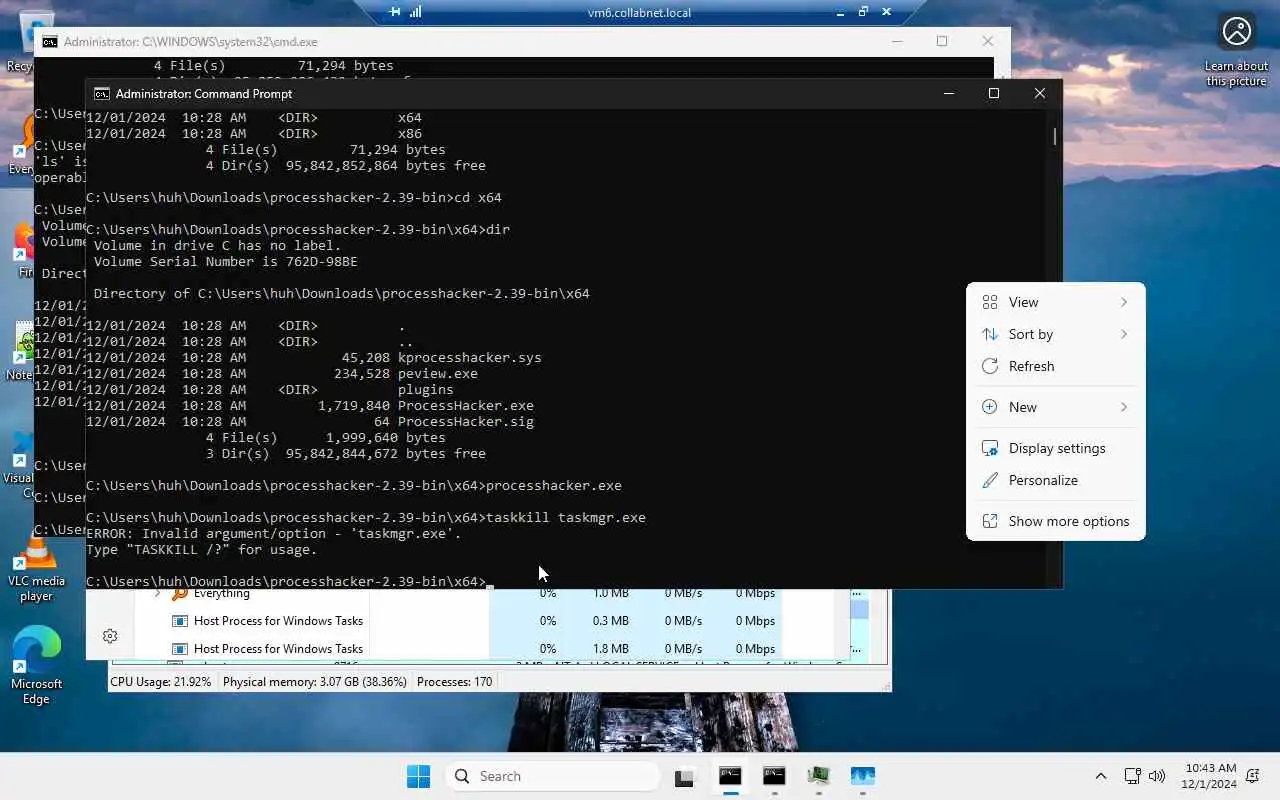
Task: Click peview.exe in the directory listing
Action: (x=437, y=373)
